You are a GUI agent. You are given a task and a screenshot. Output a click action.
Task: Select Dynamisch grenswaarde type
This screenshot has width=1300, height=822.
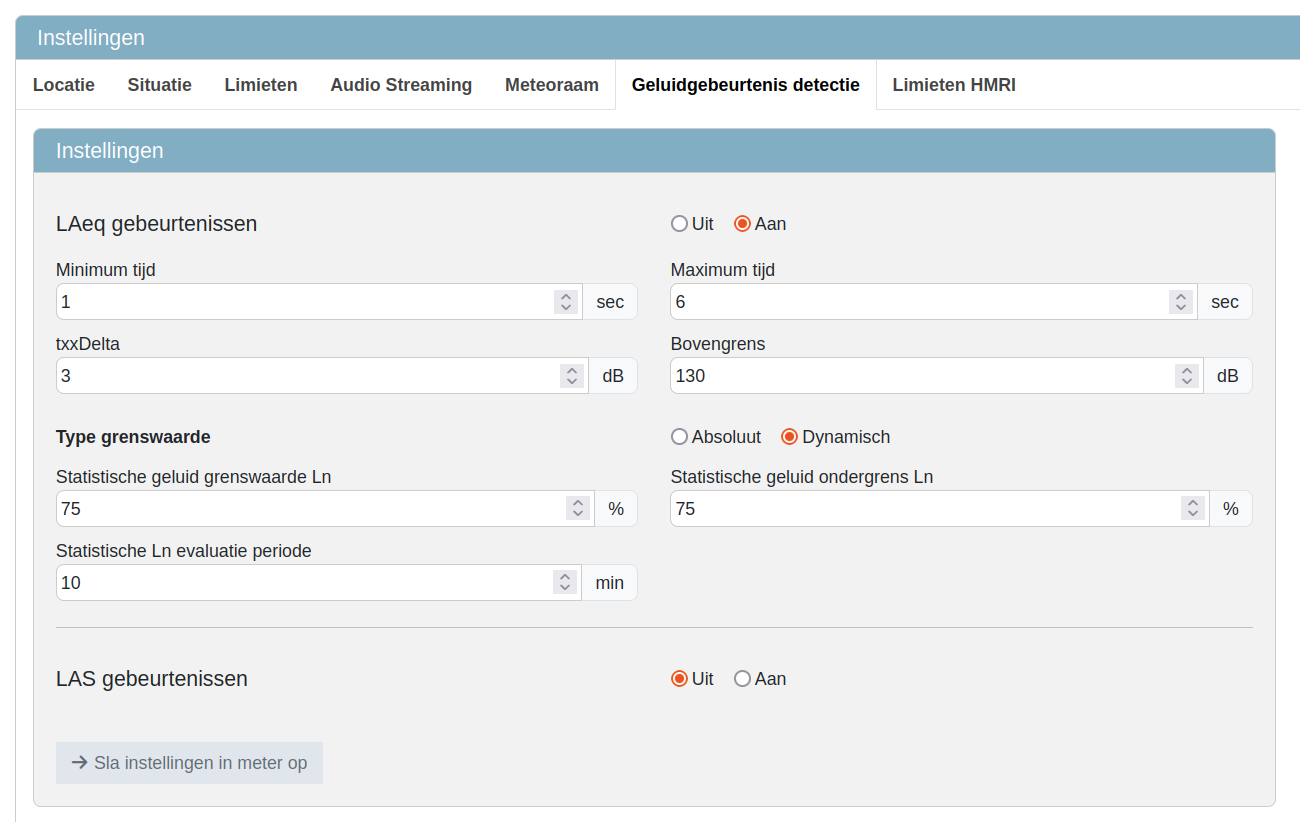coord(789,437)
